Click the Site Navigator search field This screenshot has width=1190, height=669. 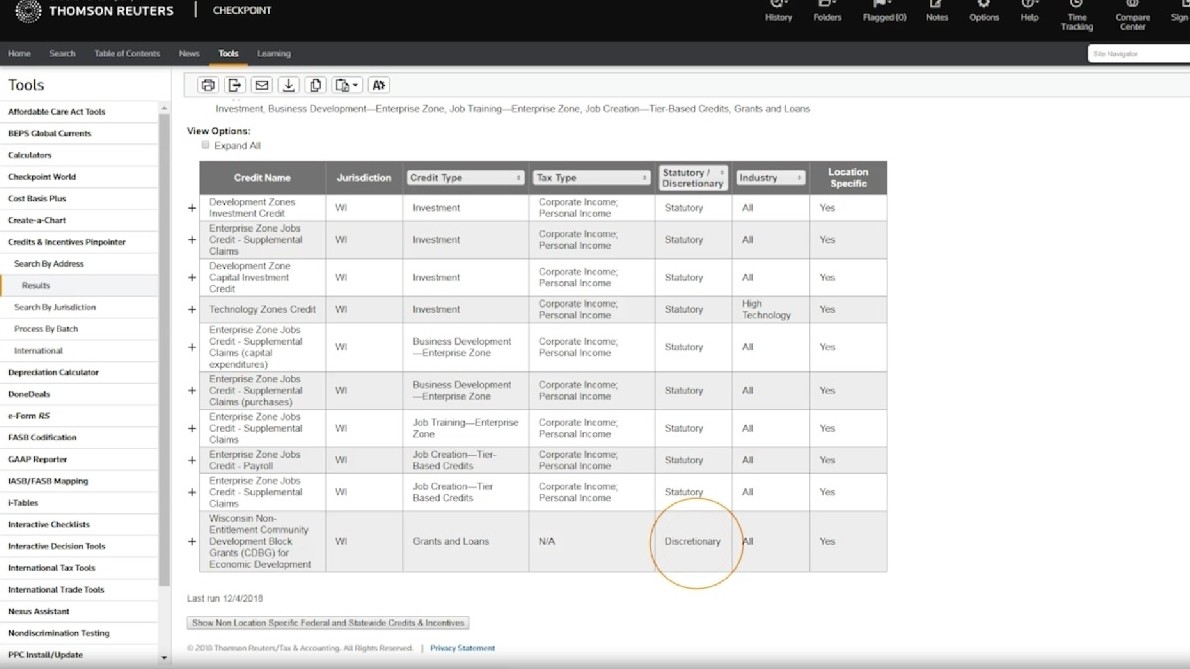coord(1138,54)
